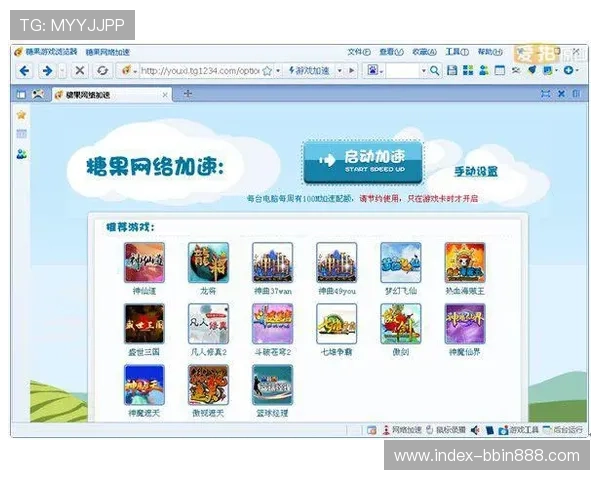Open the 神魔遮天 game thumbnail

click(x=144, y=385)
